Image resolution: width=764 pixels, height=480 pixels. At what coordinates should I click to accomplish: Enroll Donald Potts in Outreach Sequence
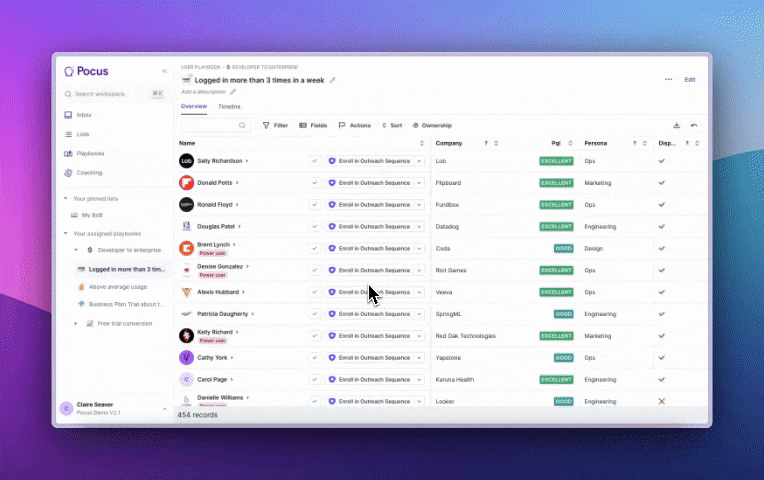[370, 183]
